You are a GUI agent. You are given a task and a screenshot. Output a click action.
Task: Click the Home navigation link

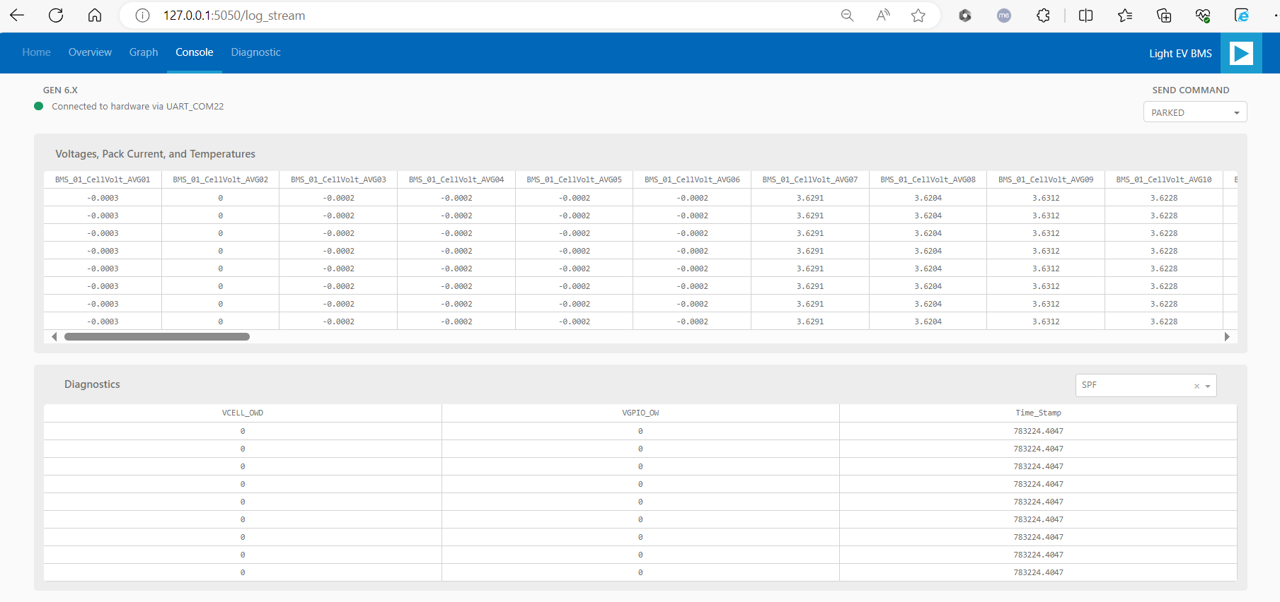coord(36,52)
